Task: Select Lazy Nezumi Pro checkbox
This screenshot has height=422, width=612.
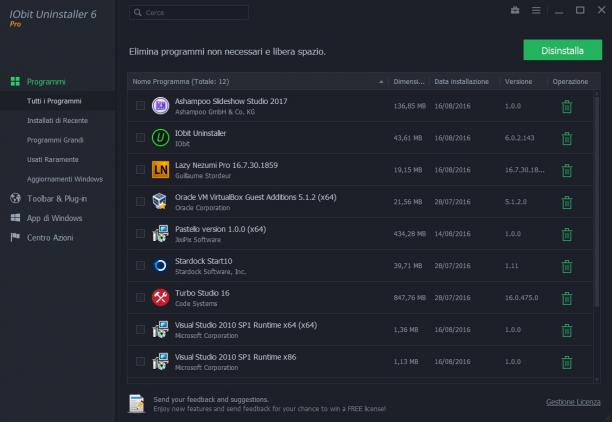Action: 140,169
